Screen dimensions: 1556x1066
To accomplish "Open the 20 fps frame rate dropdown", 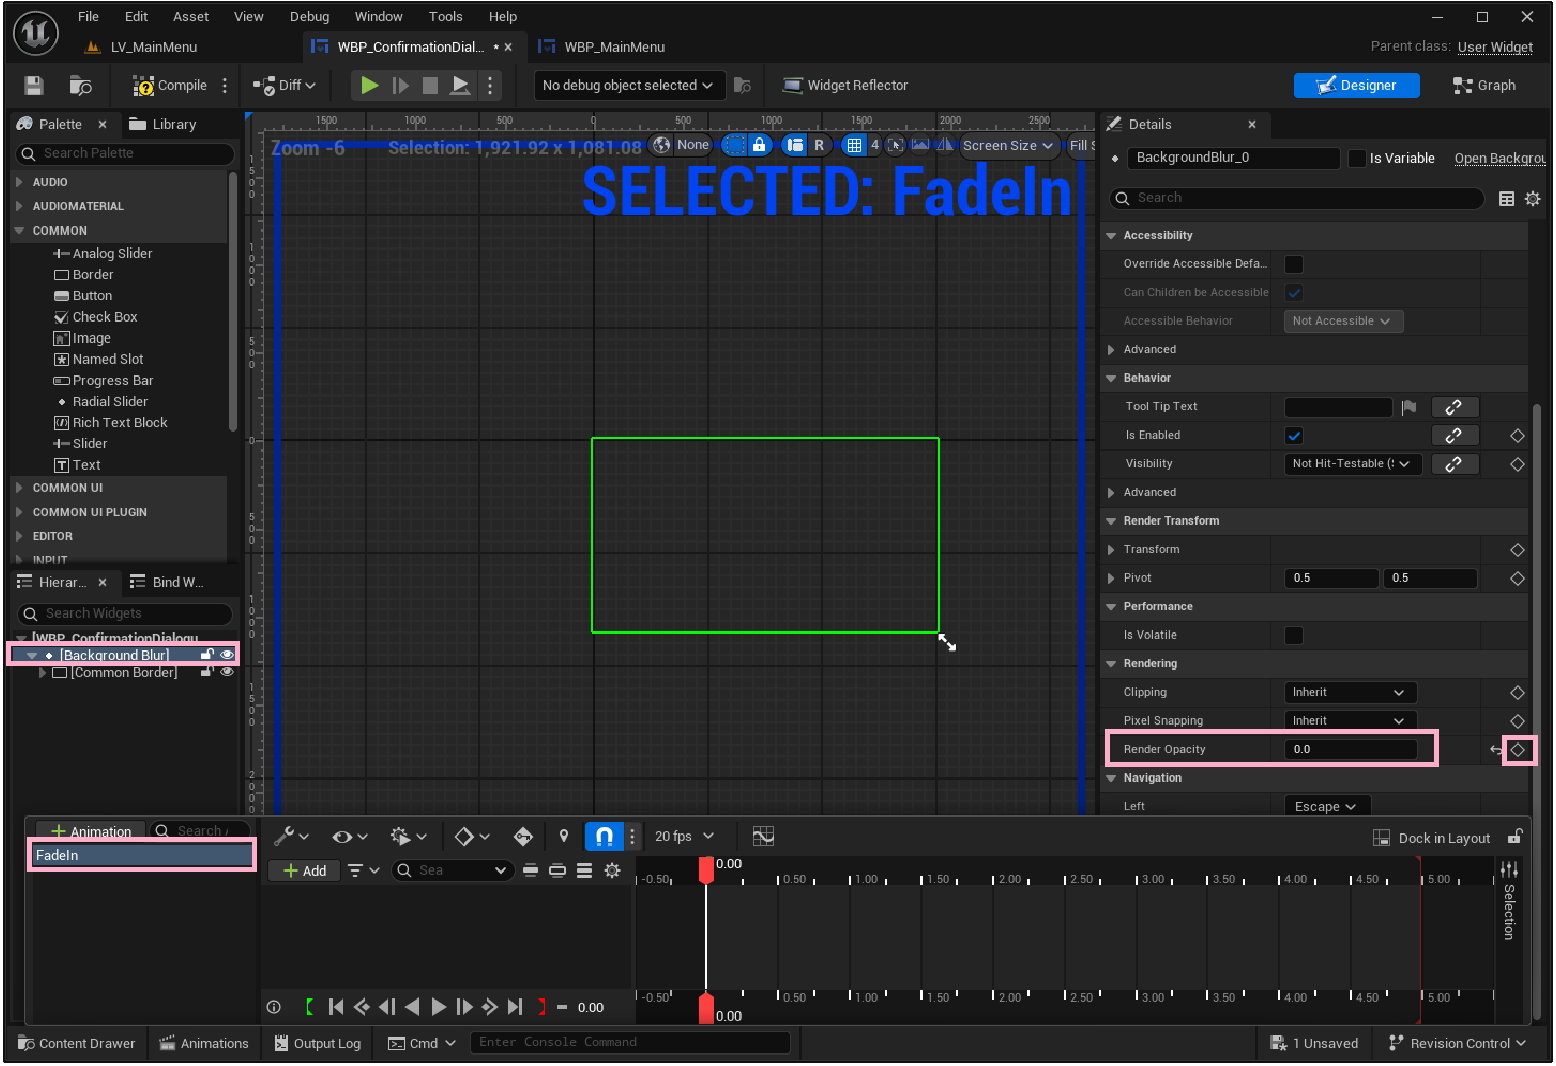I will pos(685,836).
